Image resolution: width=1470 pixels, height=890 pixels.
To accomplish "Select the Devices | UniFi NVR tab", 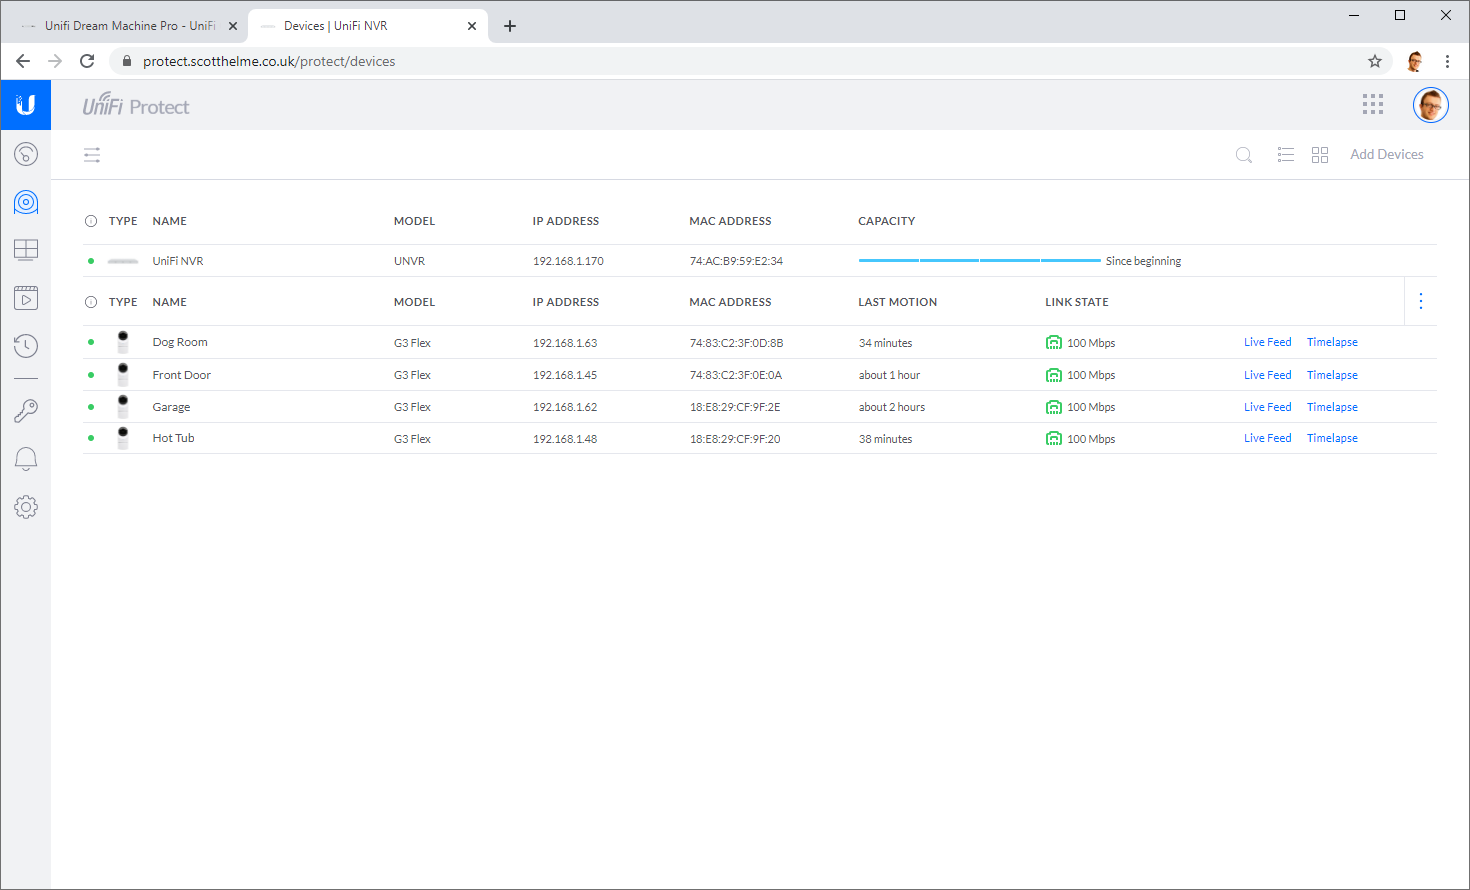I will 367,26.
